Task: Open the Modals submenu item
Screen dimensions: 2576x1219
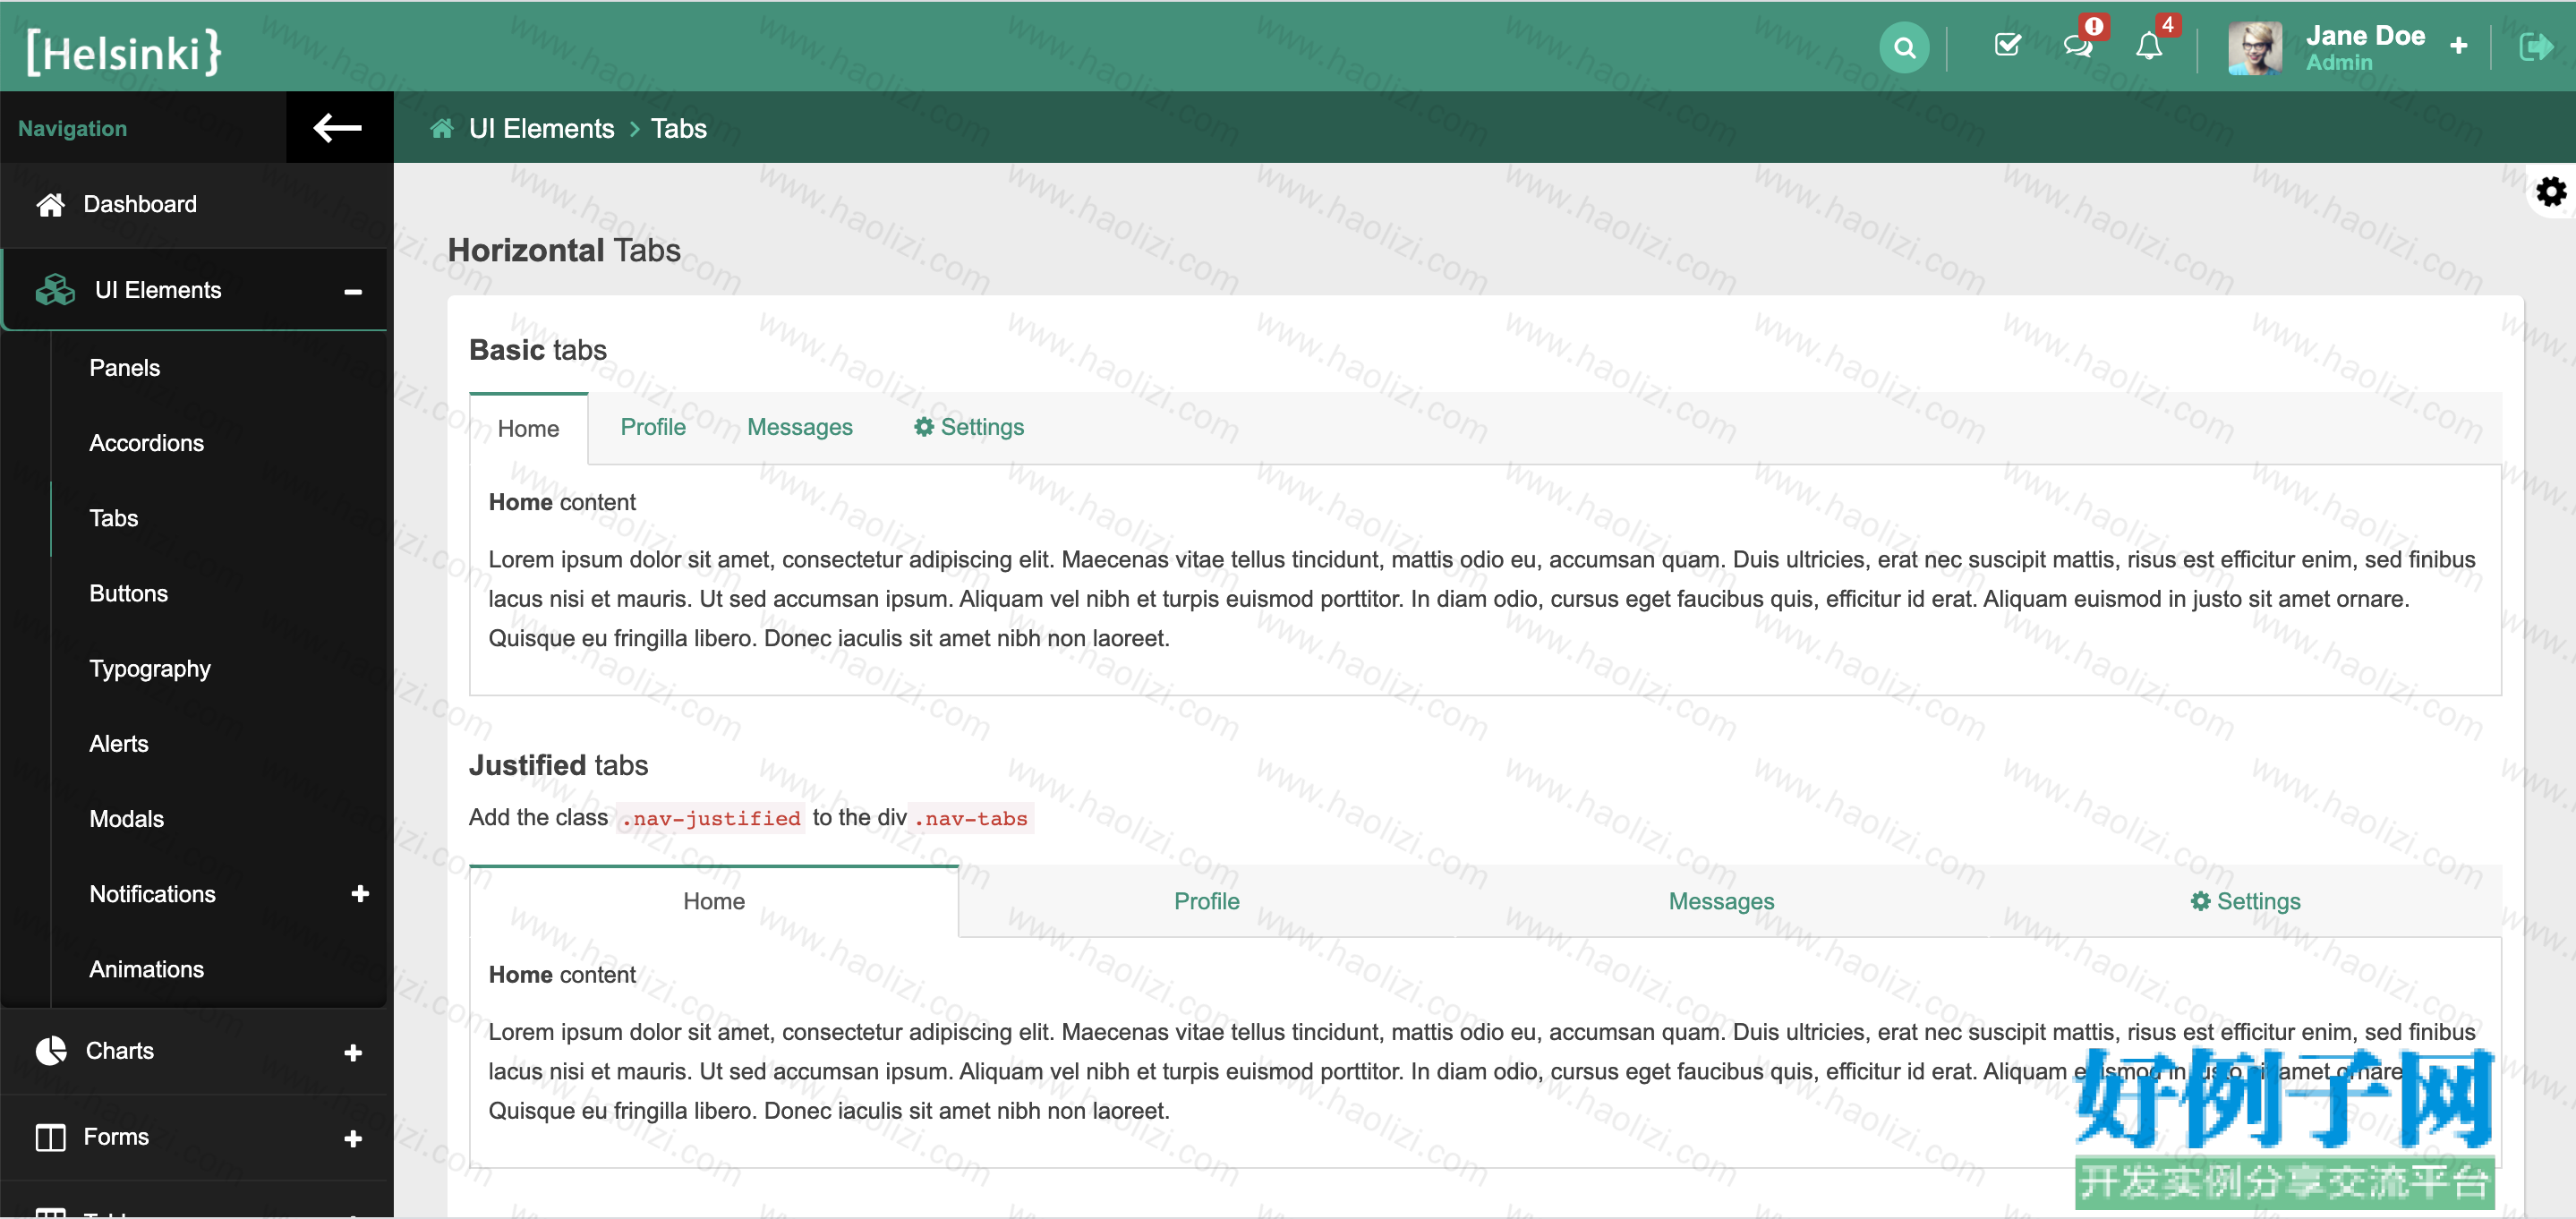Action: tap(126, 818)
